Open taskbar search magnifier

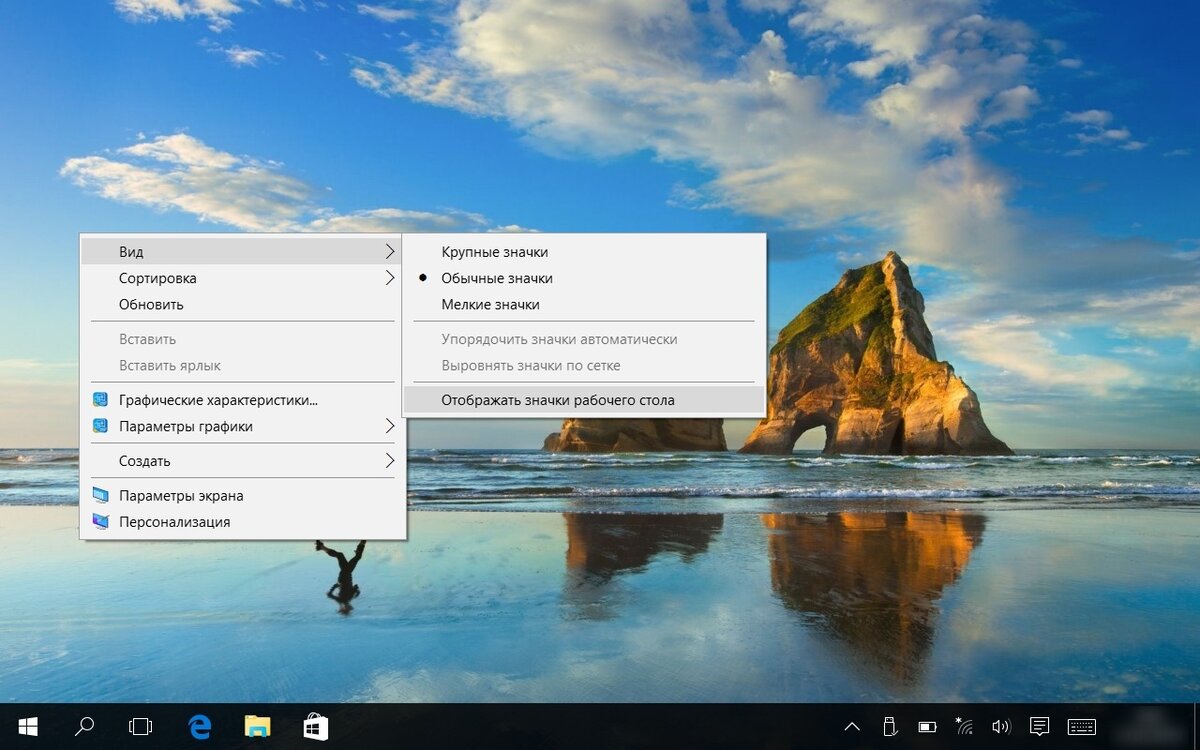[x=85, y=726]
